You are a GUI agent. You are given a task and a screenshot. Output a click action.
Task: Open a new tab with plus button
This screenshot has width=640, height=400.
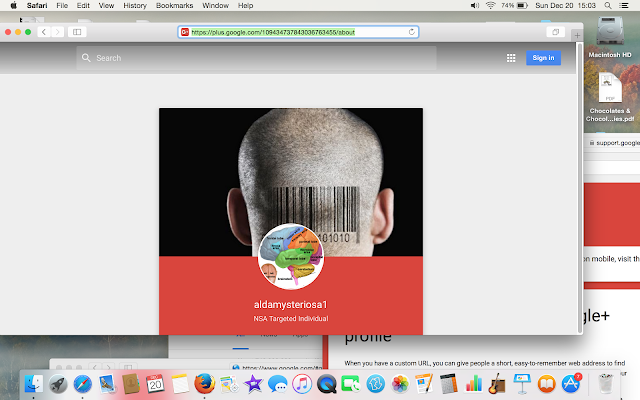tap(577, 36)
